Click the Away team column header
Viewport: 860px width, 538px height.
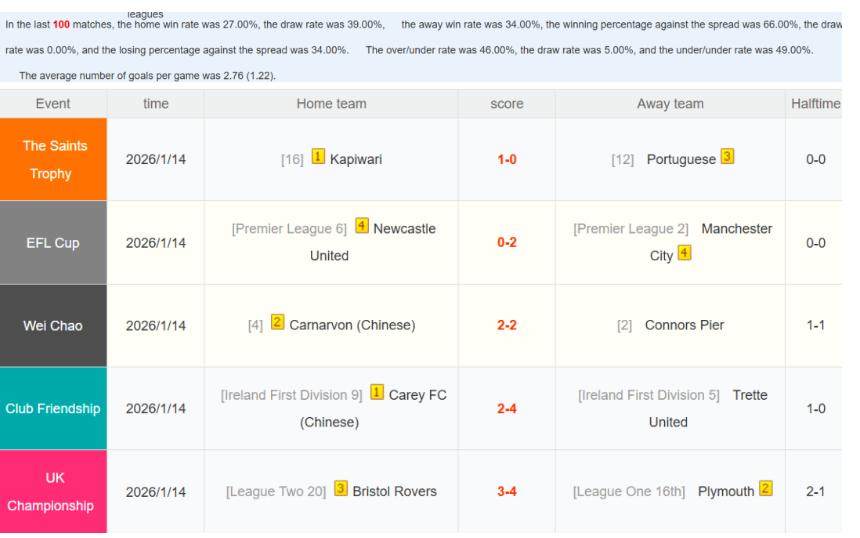click(x=670, y=104)
